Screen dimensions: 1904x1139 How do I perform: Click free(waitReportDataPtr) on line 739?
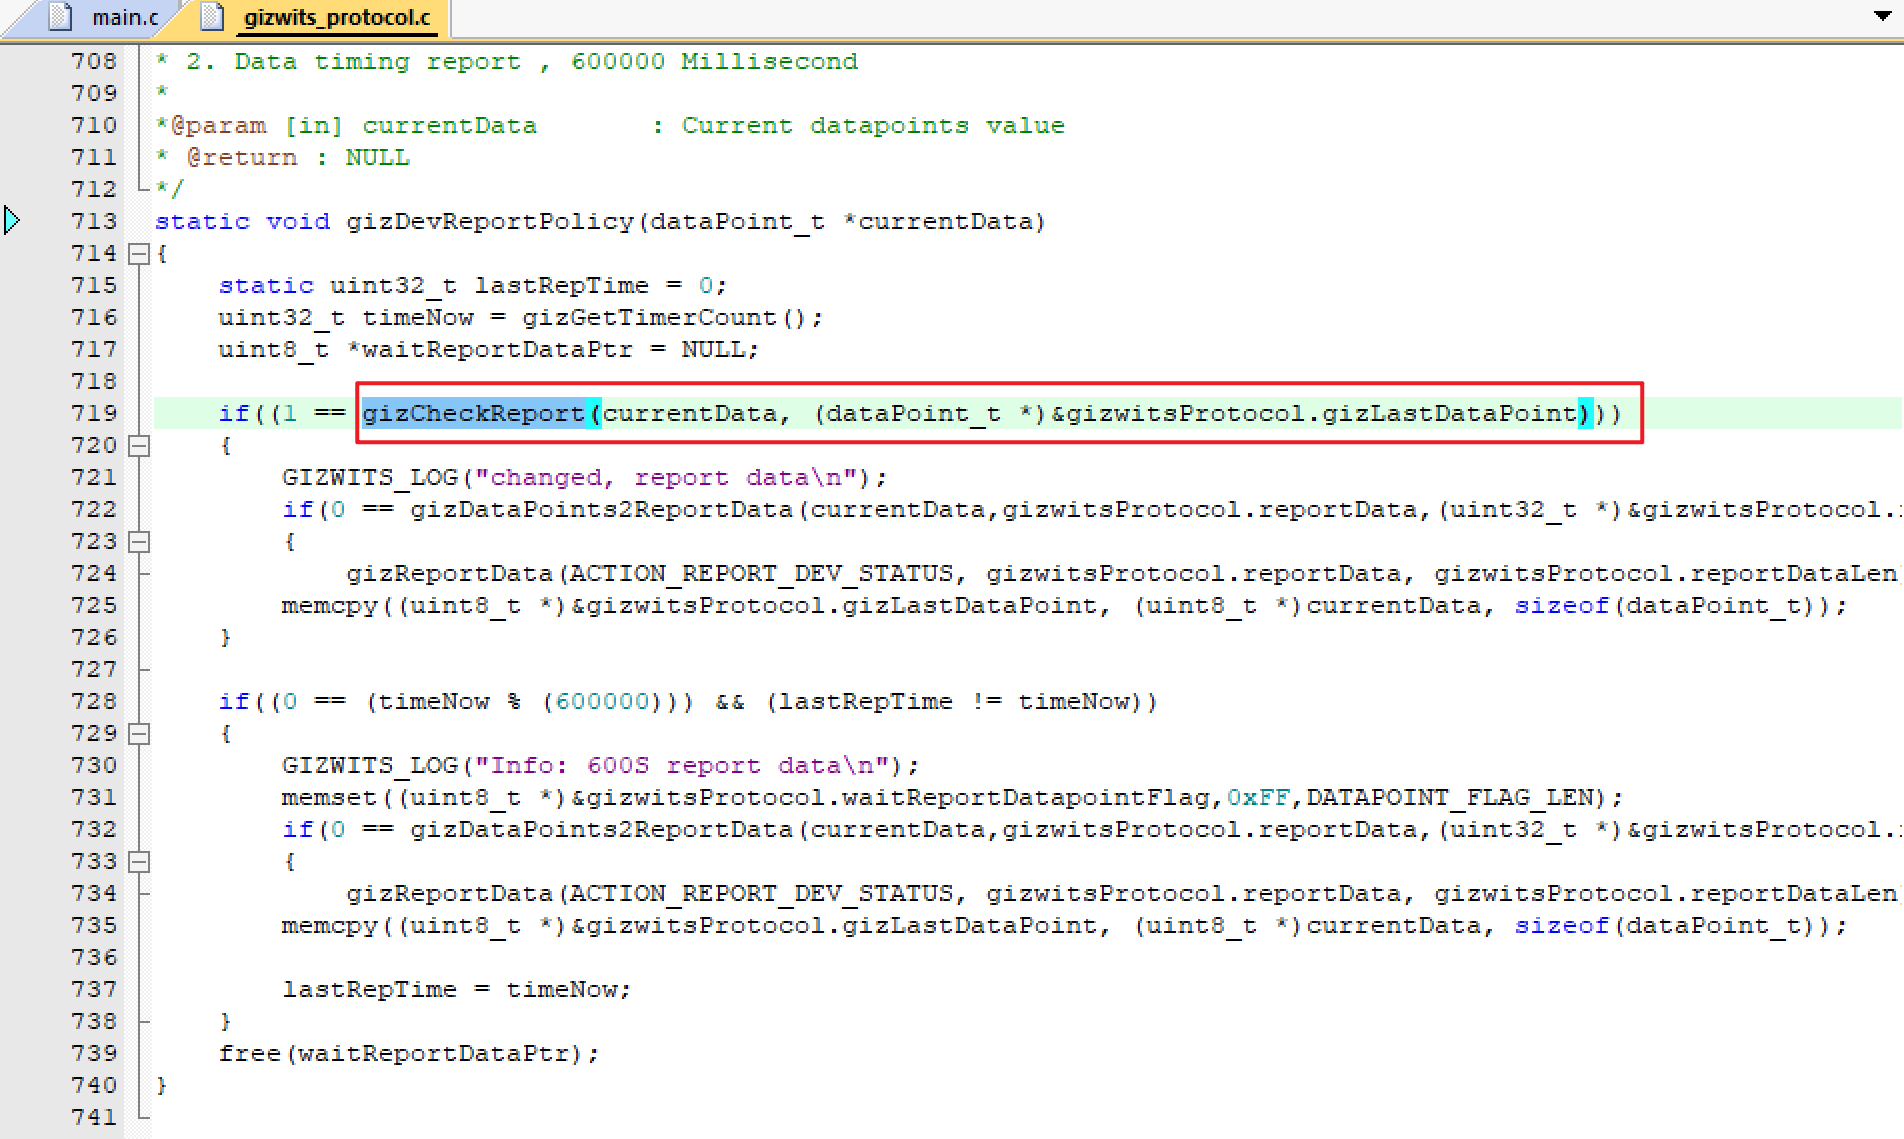click(x=408, y=1053)
